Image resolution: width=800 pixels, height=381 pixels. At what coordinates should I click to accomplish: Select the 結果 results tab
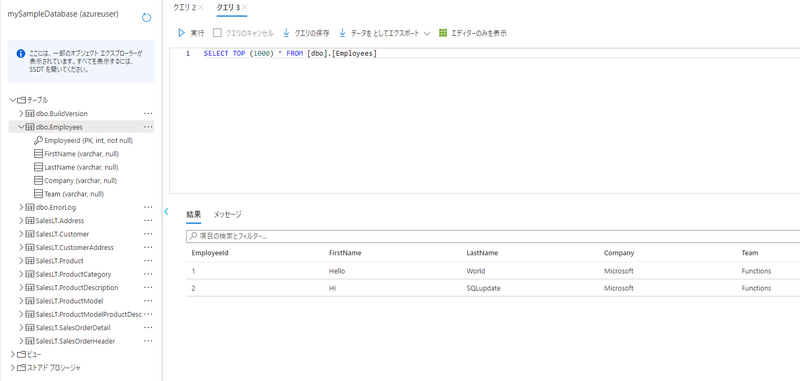point(193,214)
